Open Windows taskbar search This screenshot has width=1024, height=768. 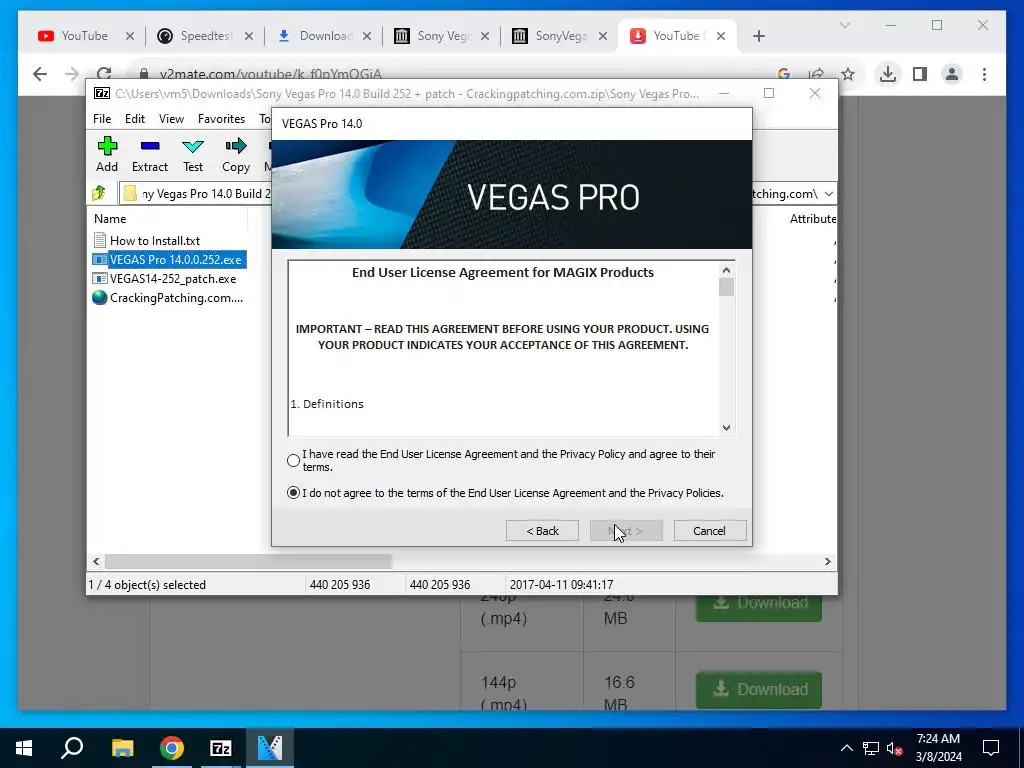point(72,748)
